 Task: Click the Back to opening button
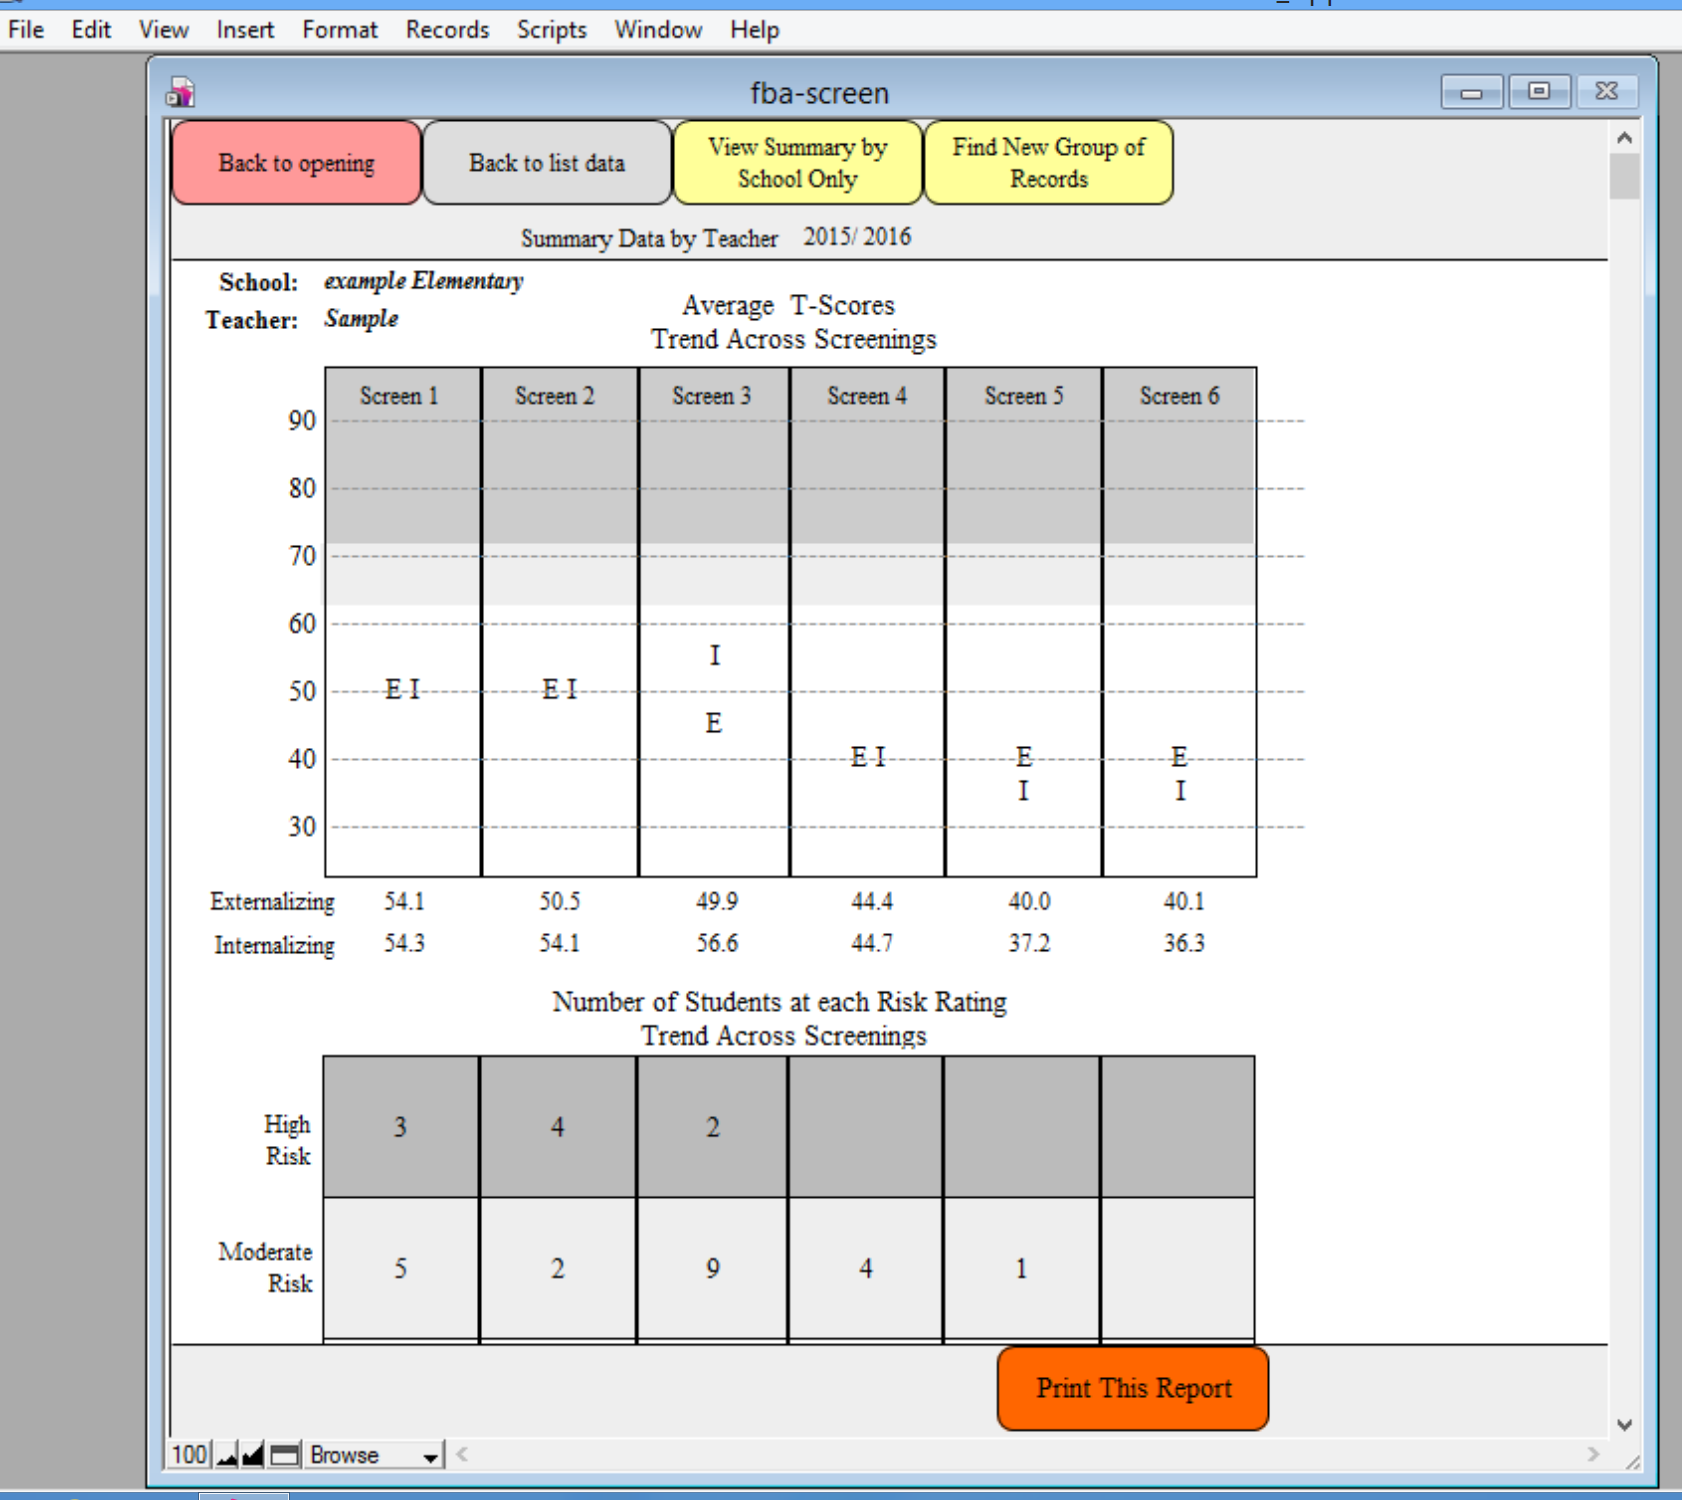point(296,162)
